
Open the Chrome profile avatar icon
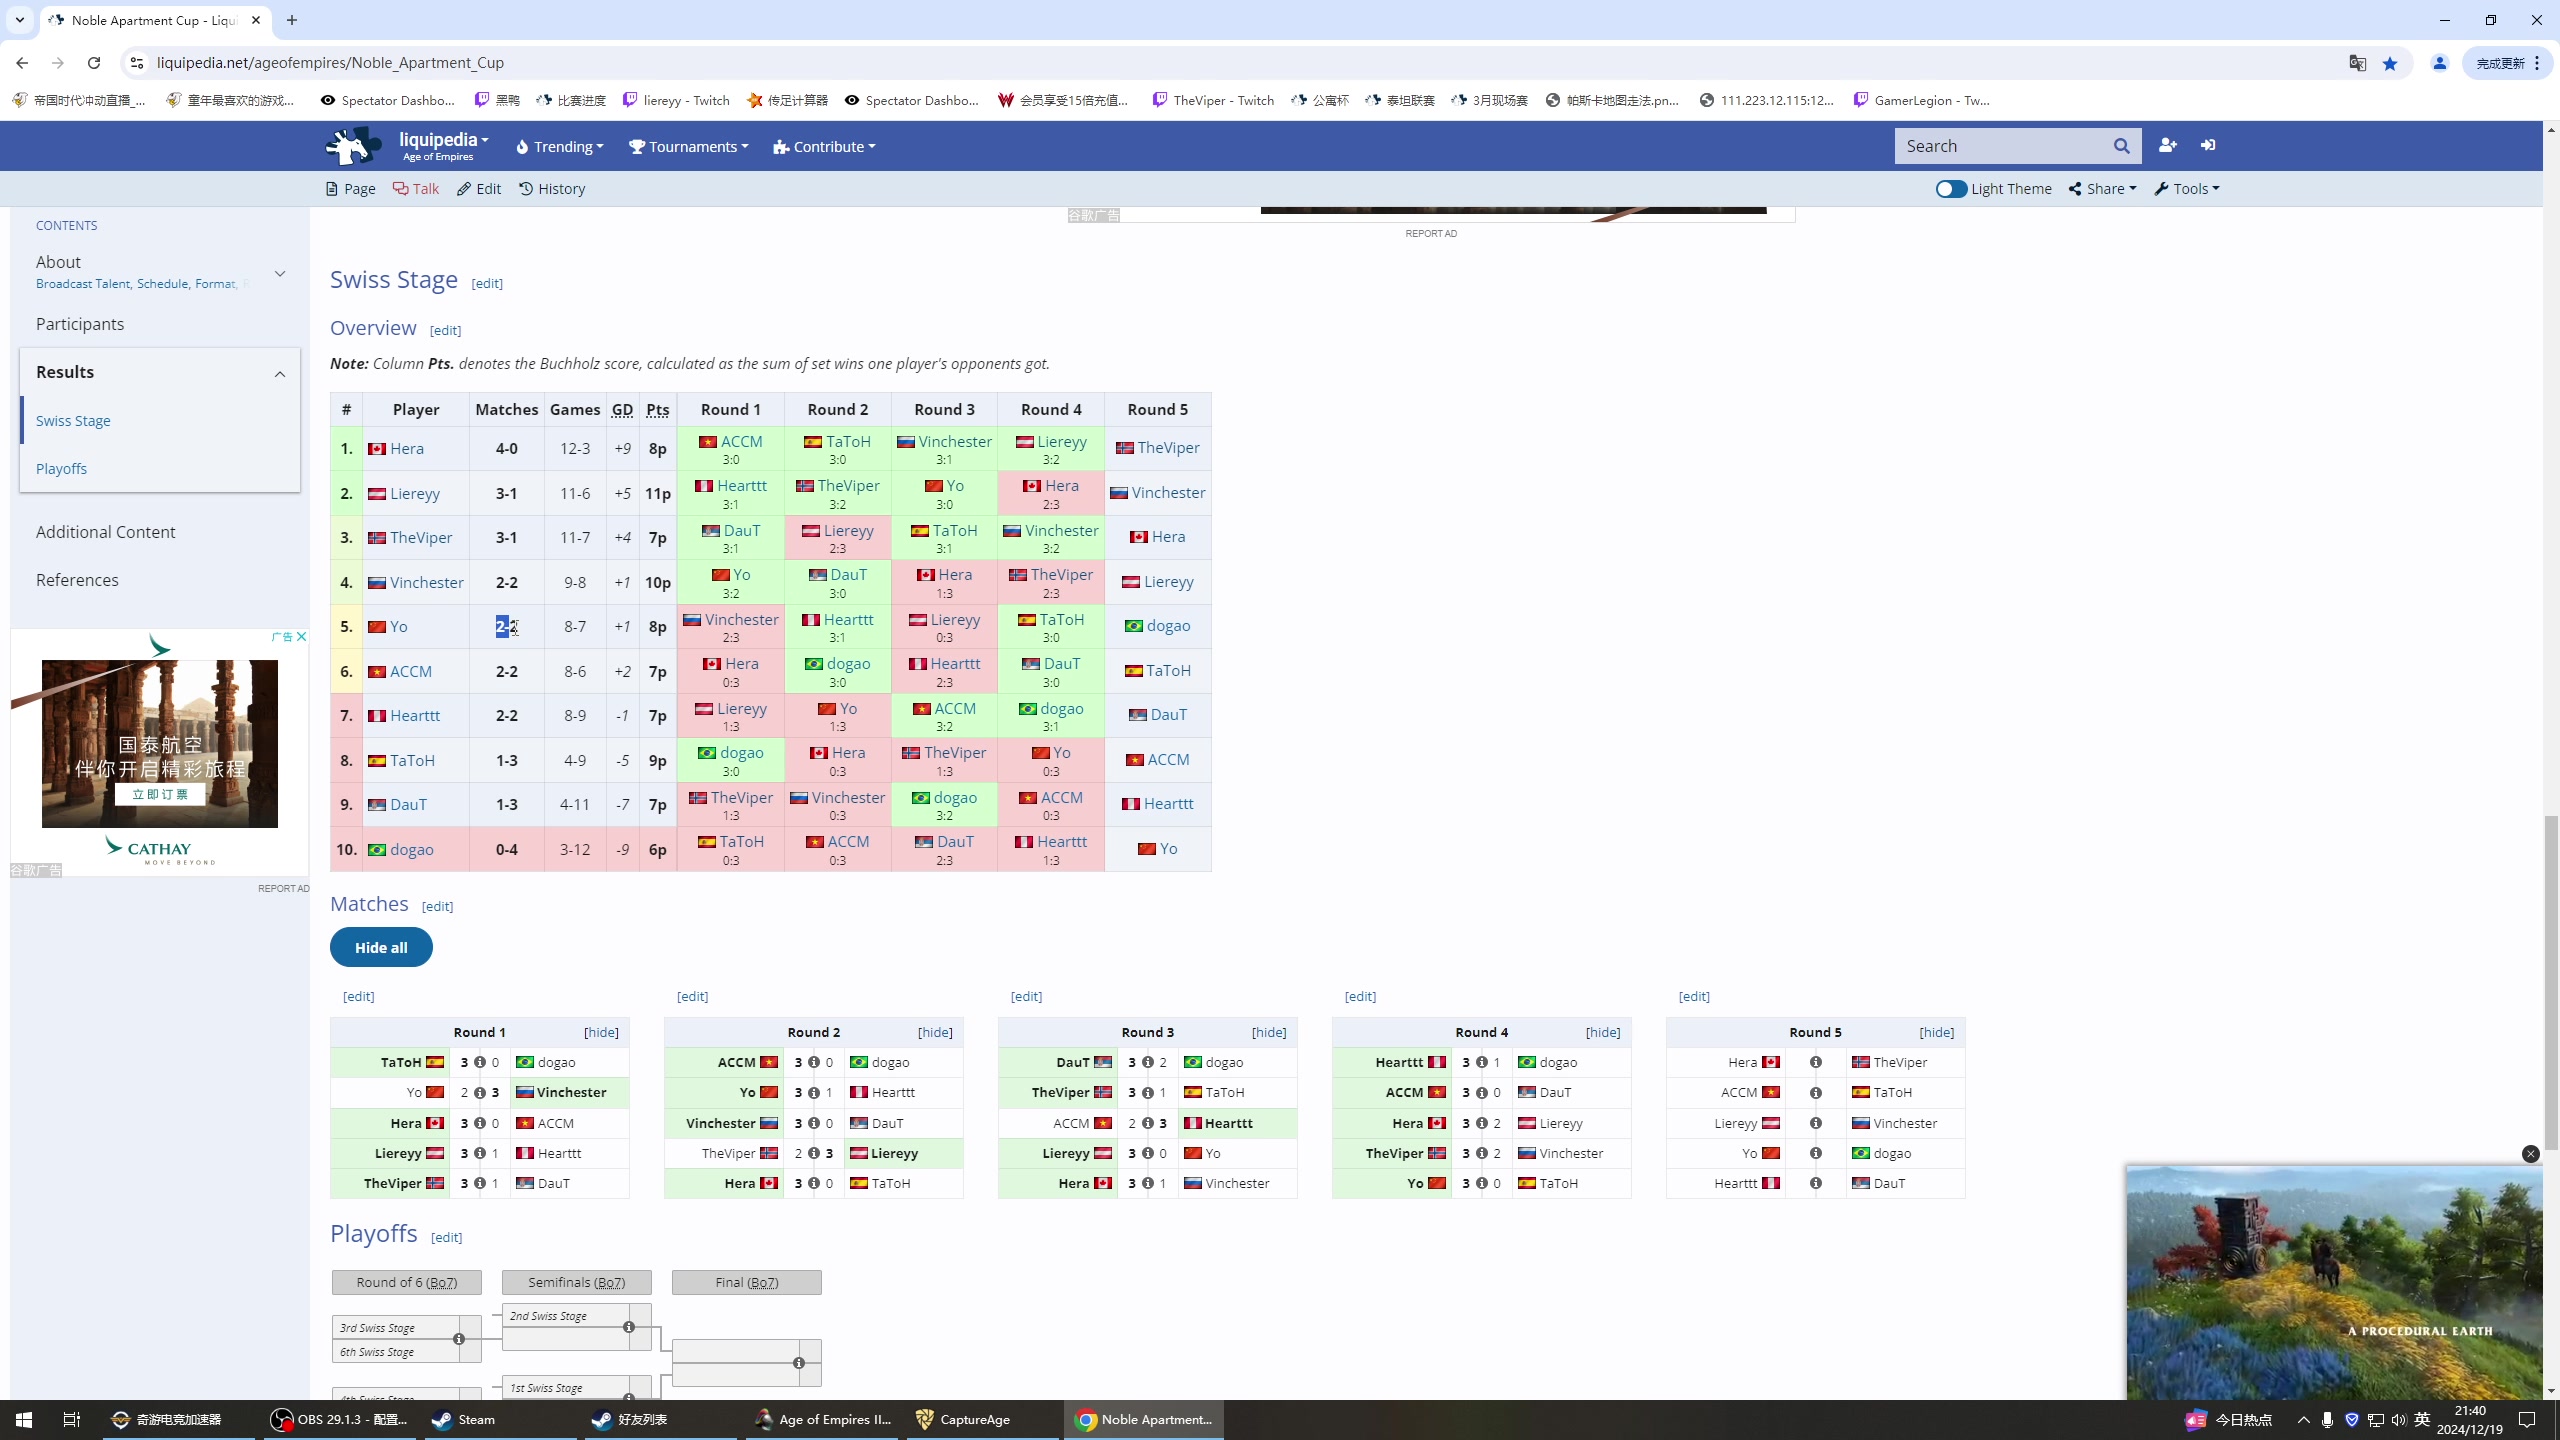coord(2439,63)
